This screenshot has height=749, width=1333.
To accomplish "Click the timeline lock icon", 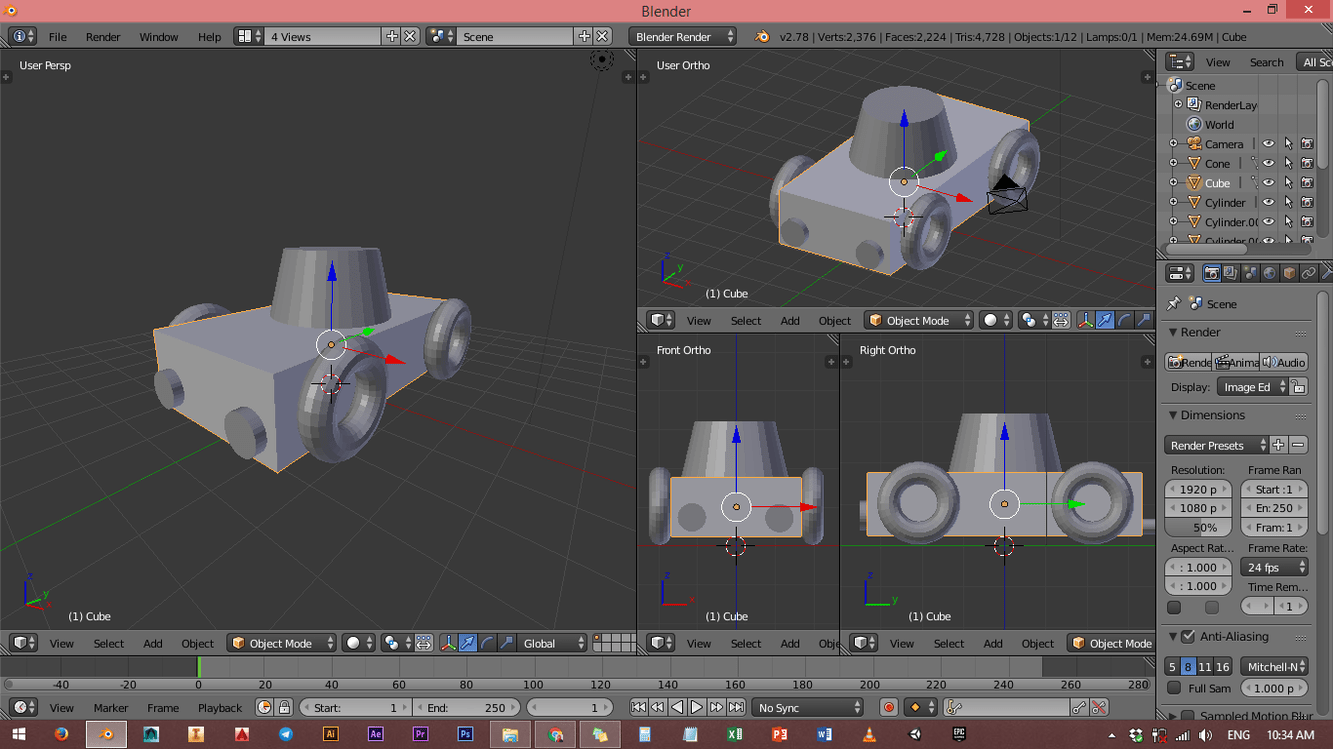I will point(284,707).
